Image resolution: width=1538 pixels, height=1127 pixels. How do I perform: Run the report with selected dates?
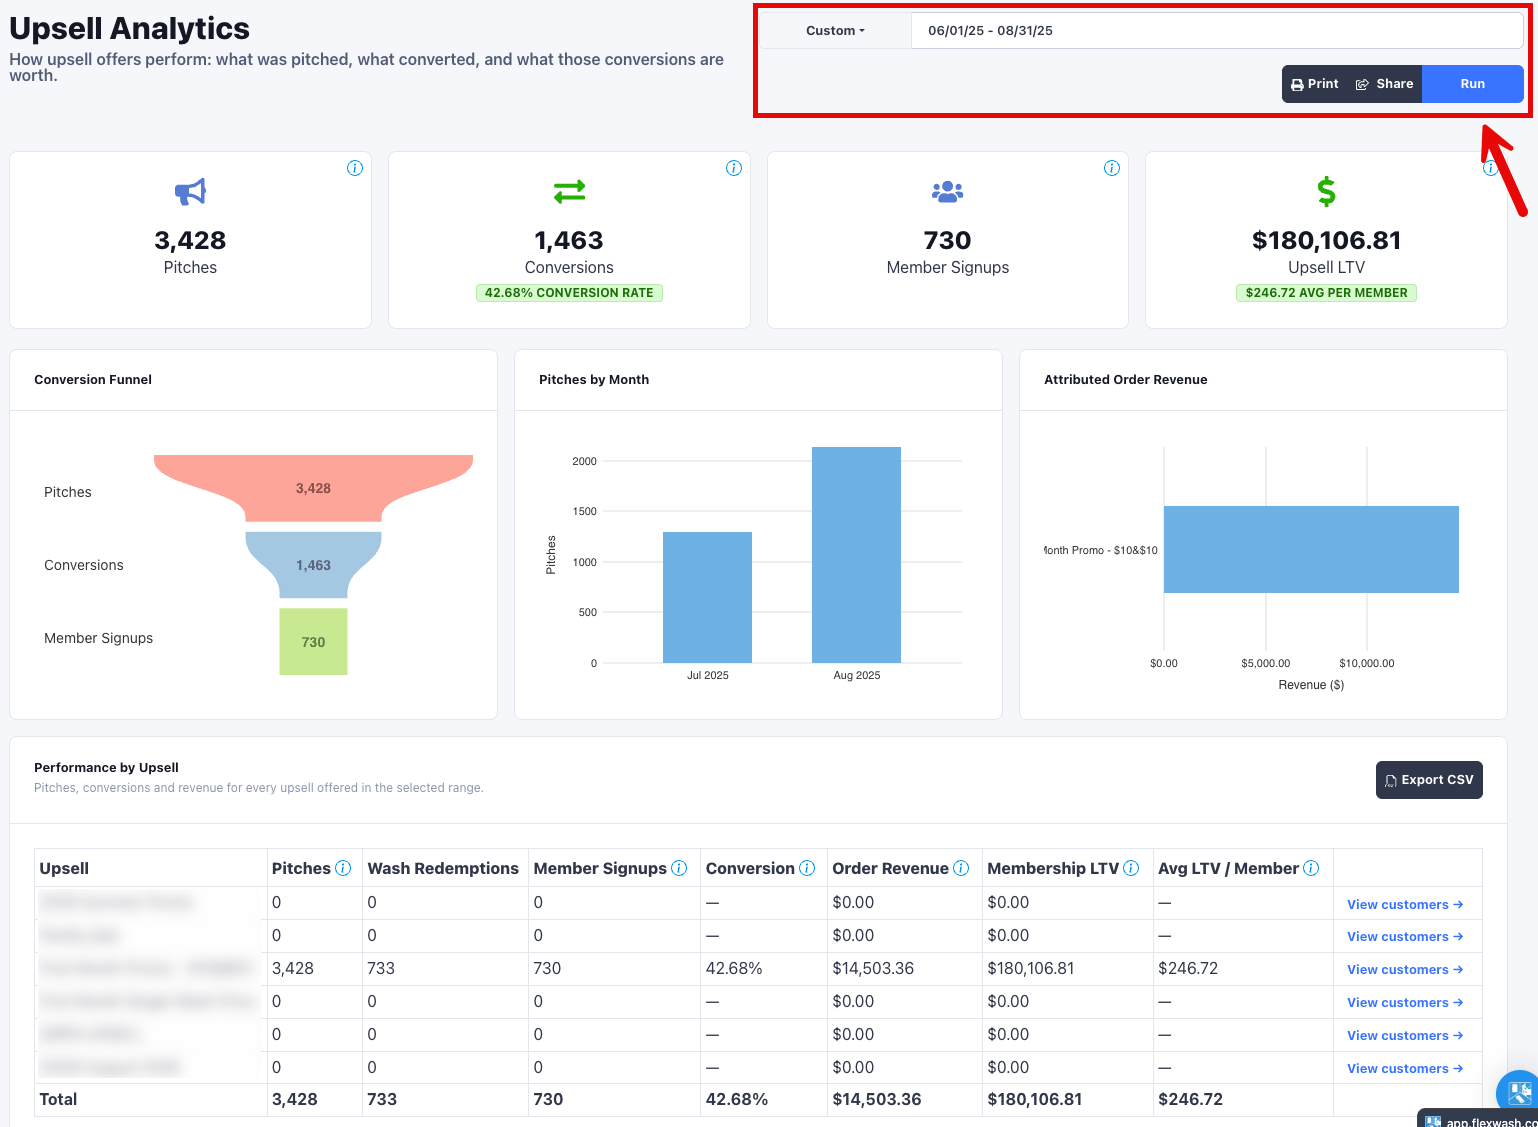click(1472, 84)
